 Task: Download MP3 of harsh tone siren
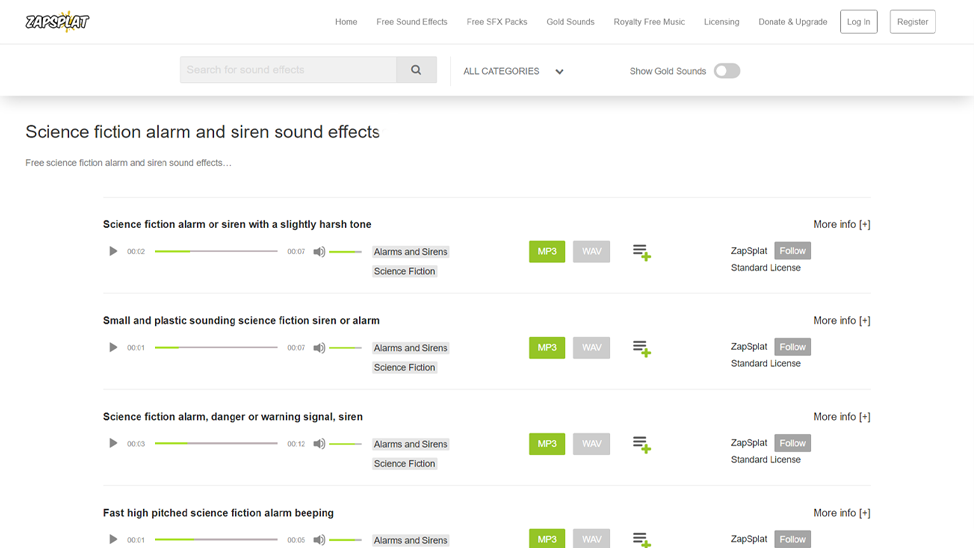click(547, 252)
